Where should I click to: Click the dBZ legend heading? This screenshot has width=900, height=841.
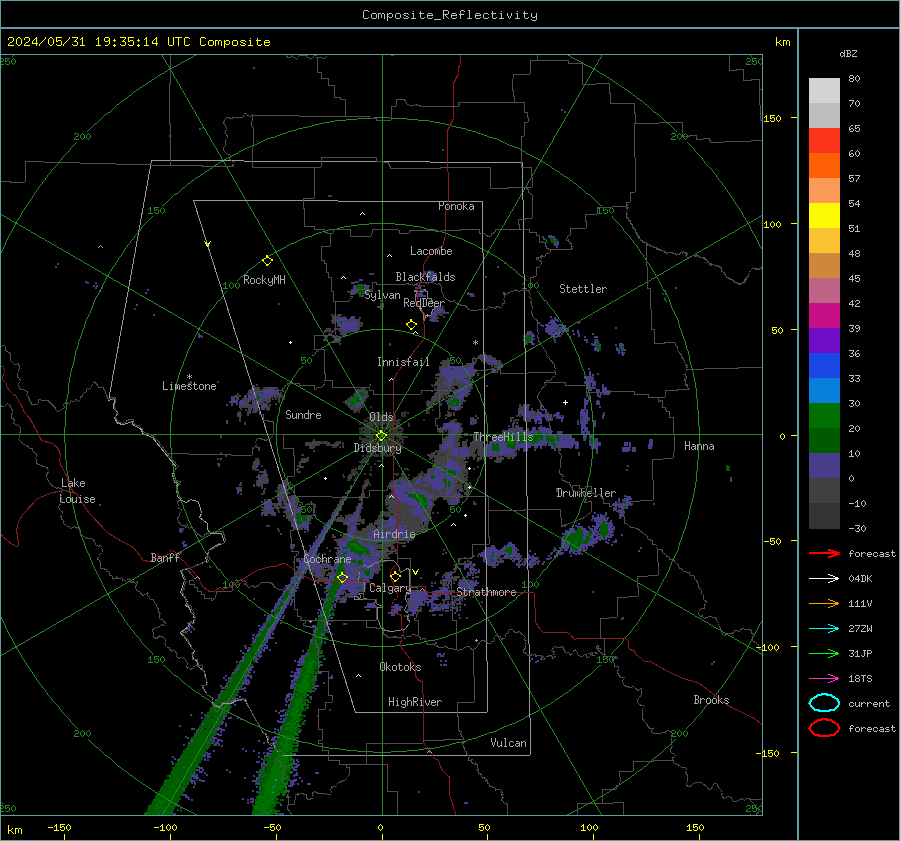pos(848,53)
